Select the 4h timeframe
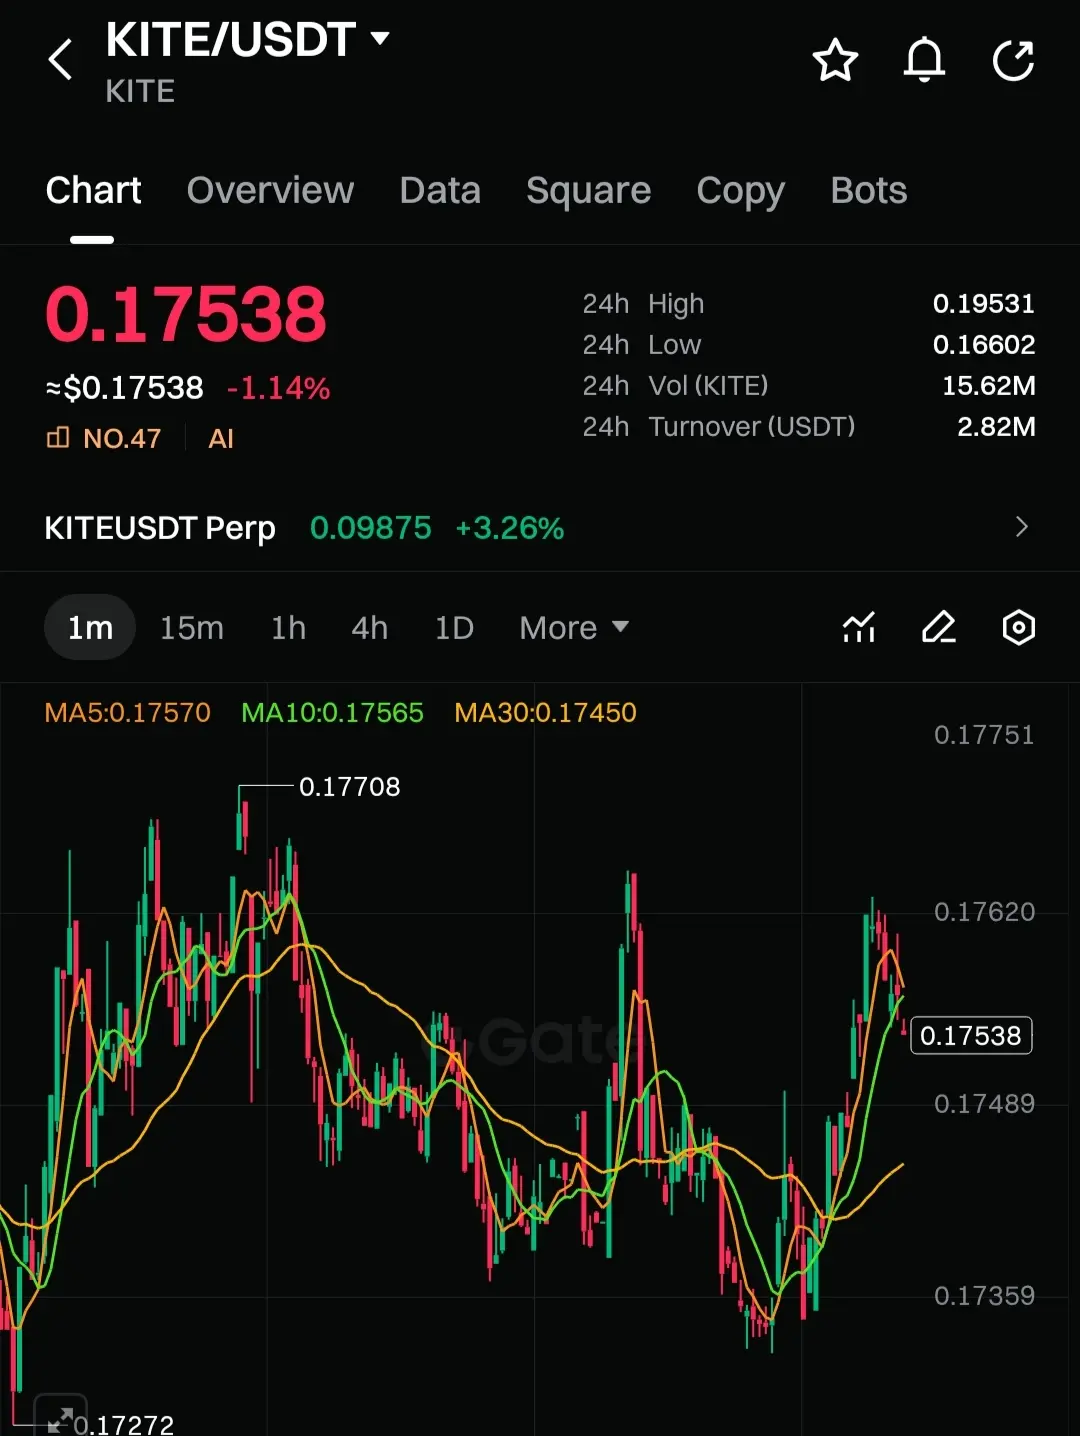Viewport: 1080px width, 1436px height. click(369, 628)
